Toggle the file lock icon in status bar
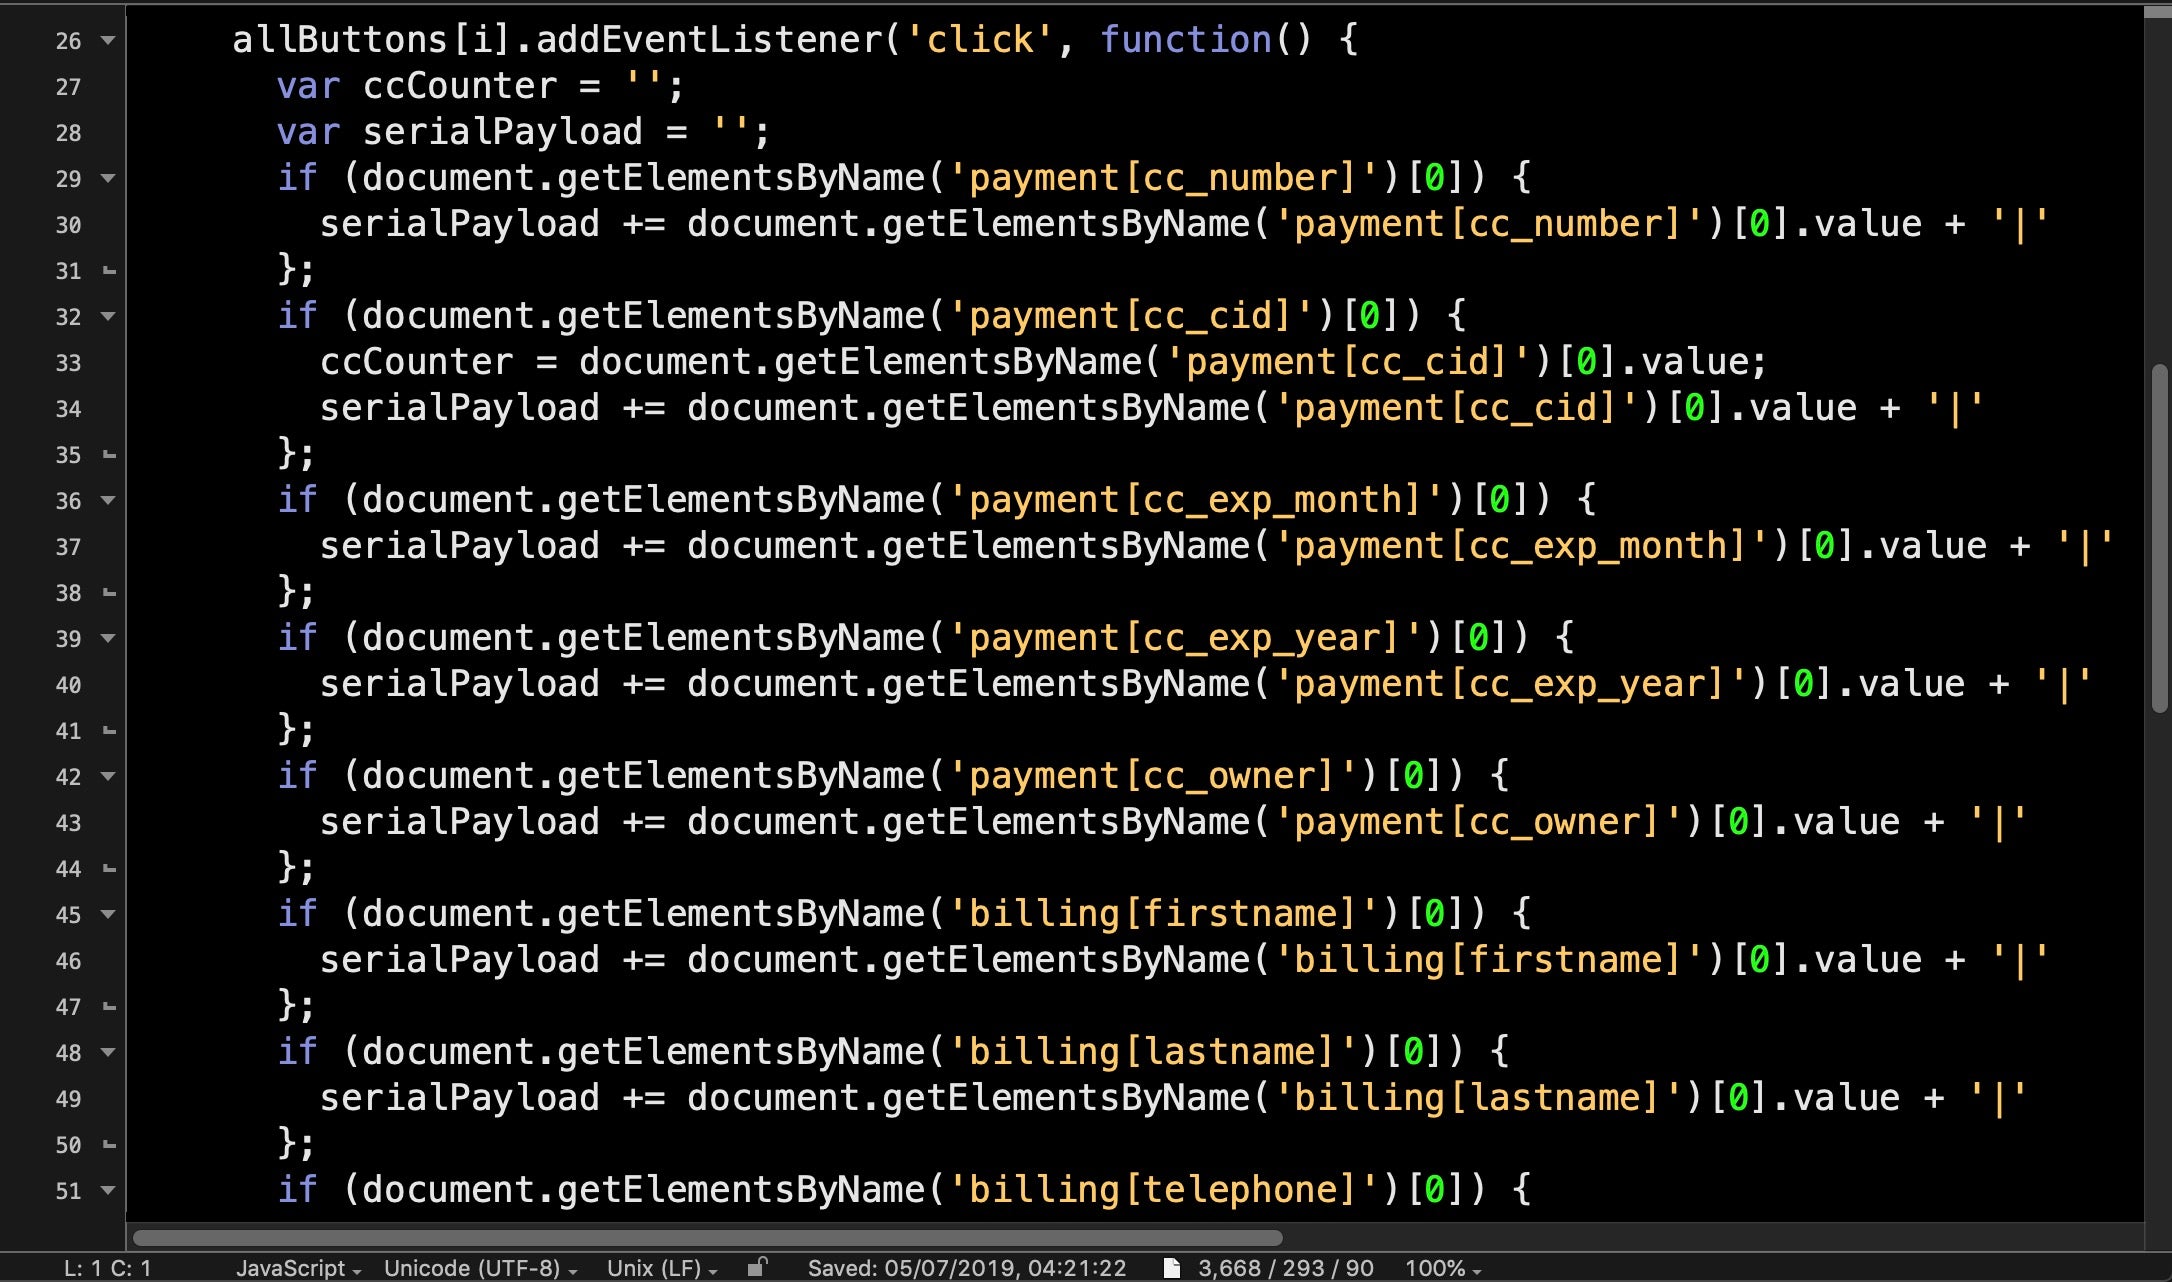Screen dimensions: 2172x1282 pos(757,1268)
